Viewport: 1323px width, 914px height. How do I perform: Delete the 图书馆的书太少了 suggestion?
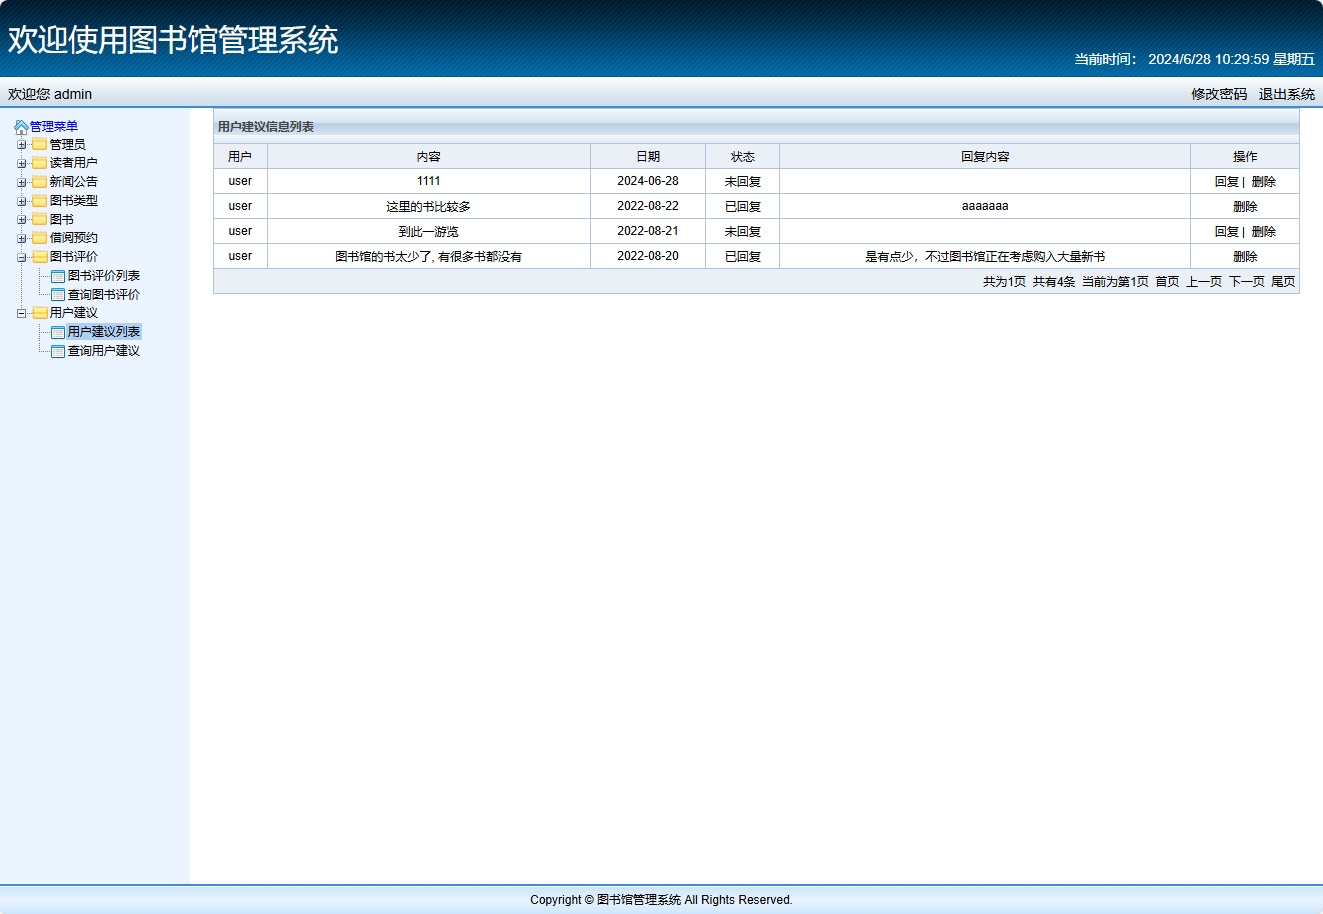(x=1245, y=257)
